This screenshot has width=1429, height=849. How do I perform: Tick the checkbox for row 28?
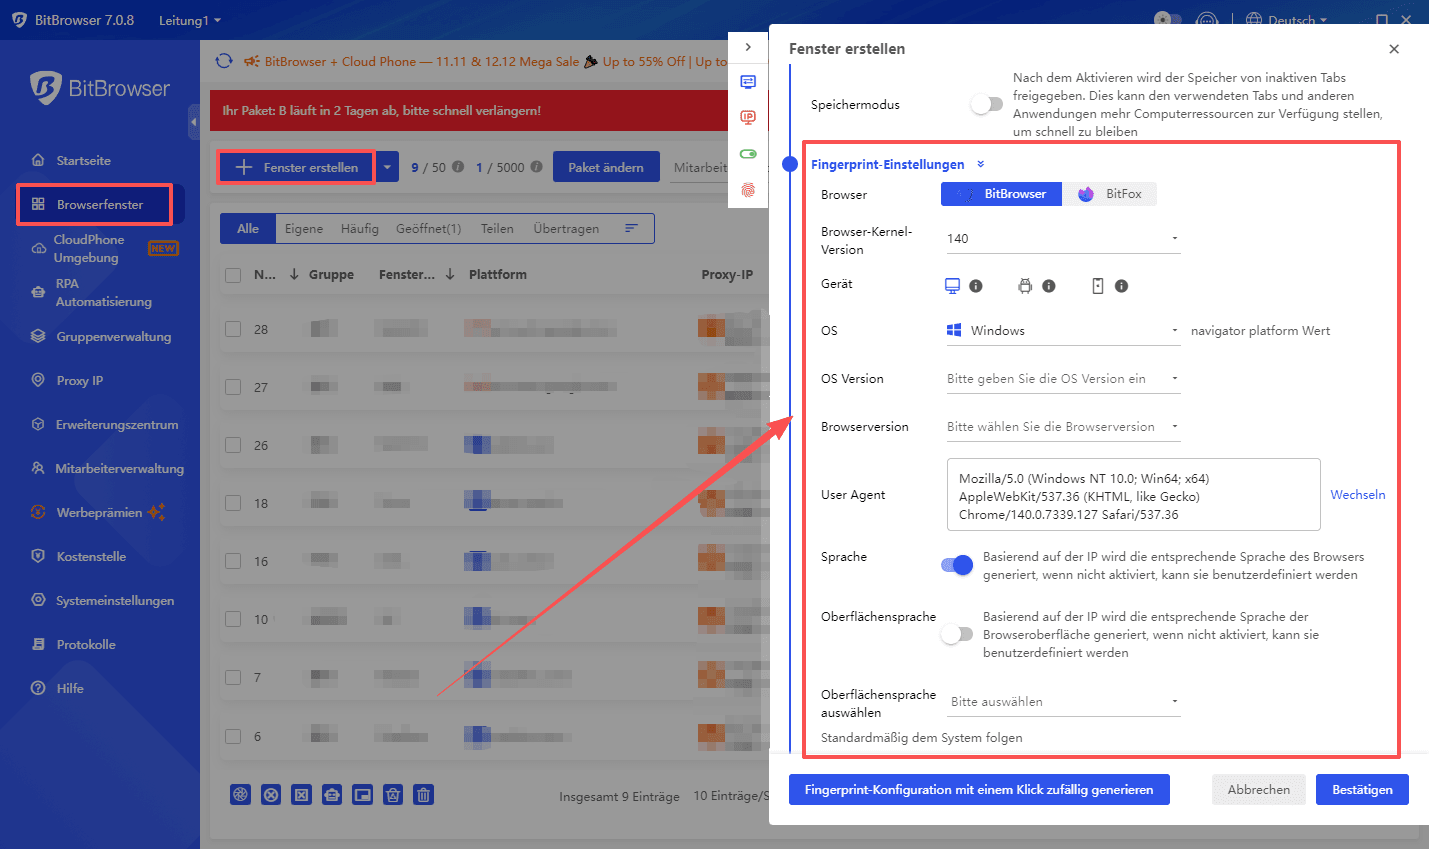(x=233, y=329)
